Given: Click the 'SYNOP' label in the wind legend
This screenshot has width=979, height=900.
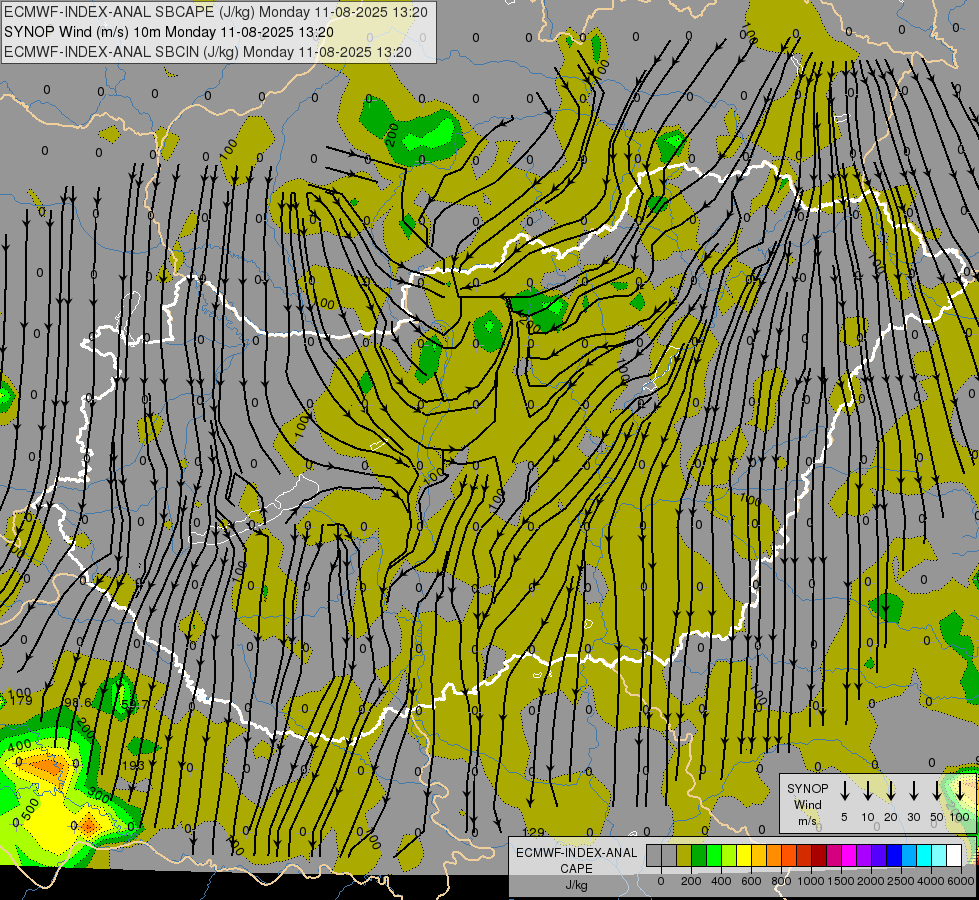Looking at the screenshot, I should tap(807, 789).
